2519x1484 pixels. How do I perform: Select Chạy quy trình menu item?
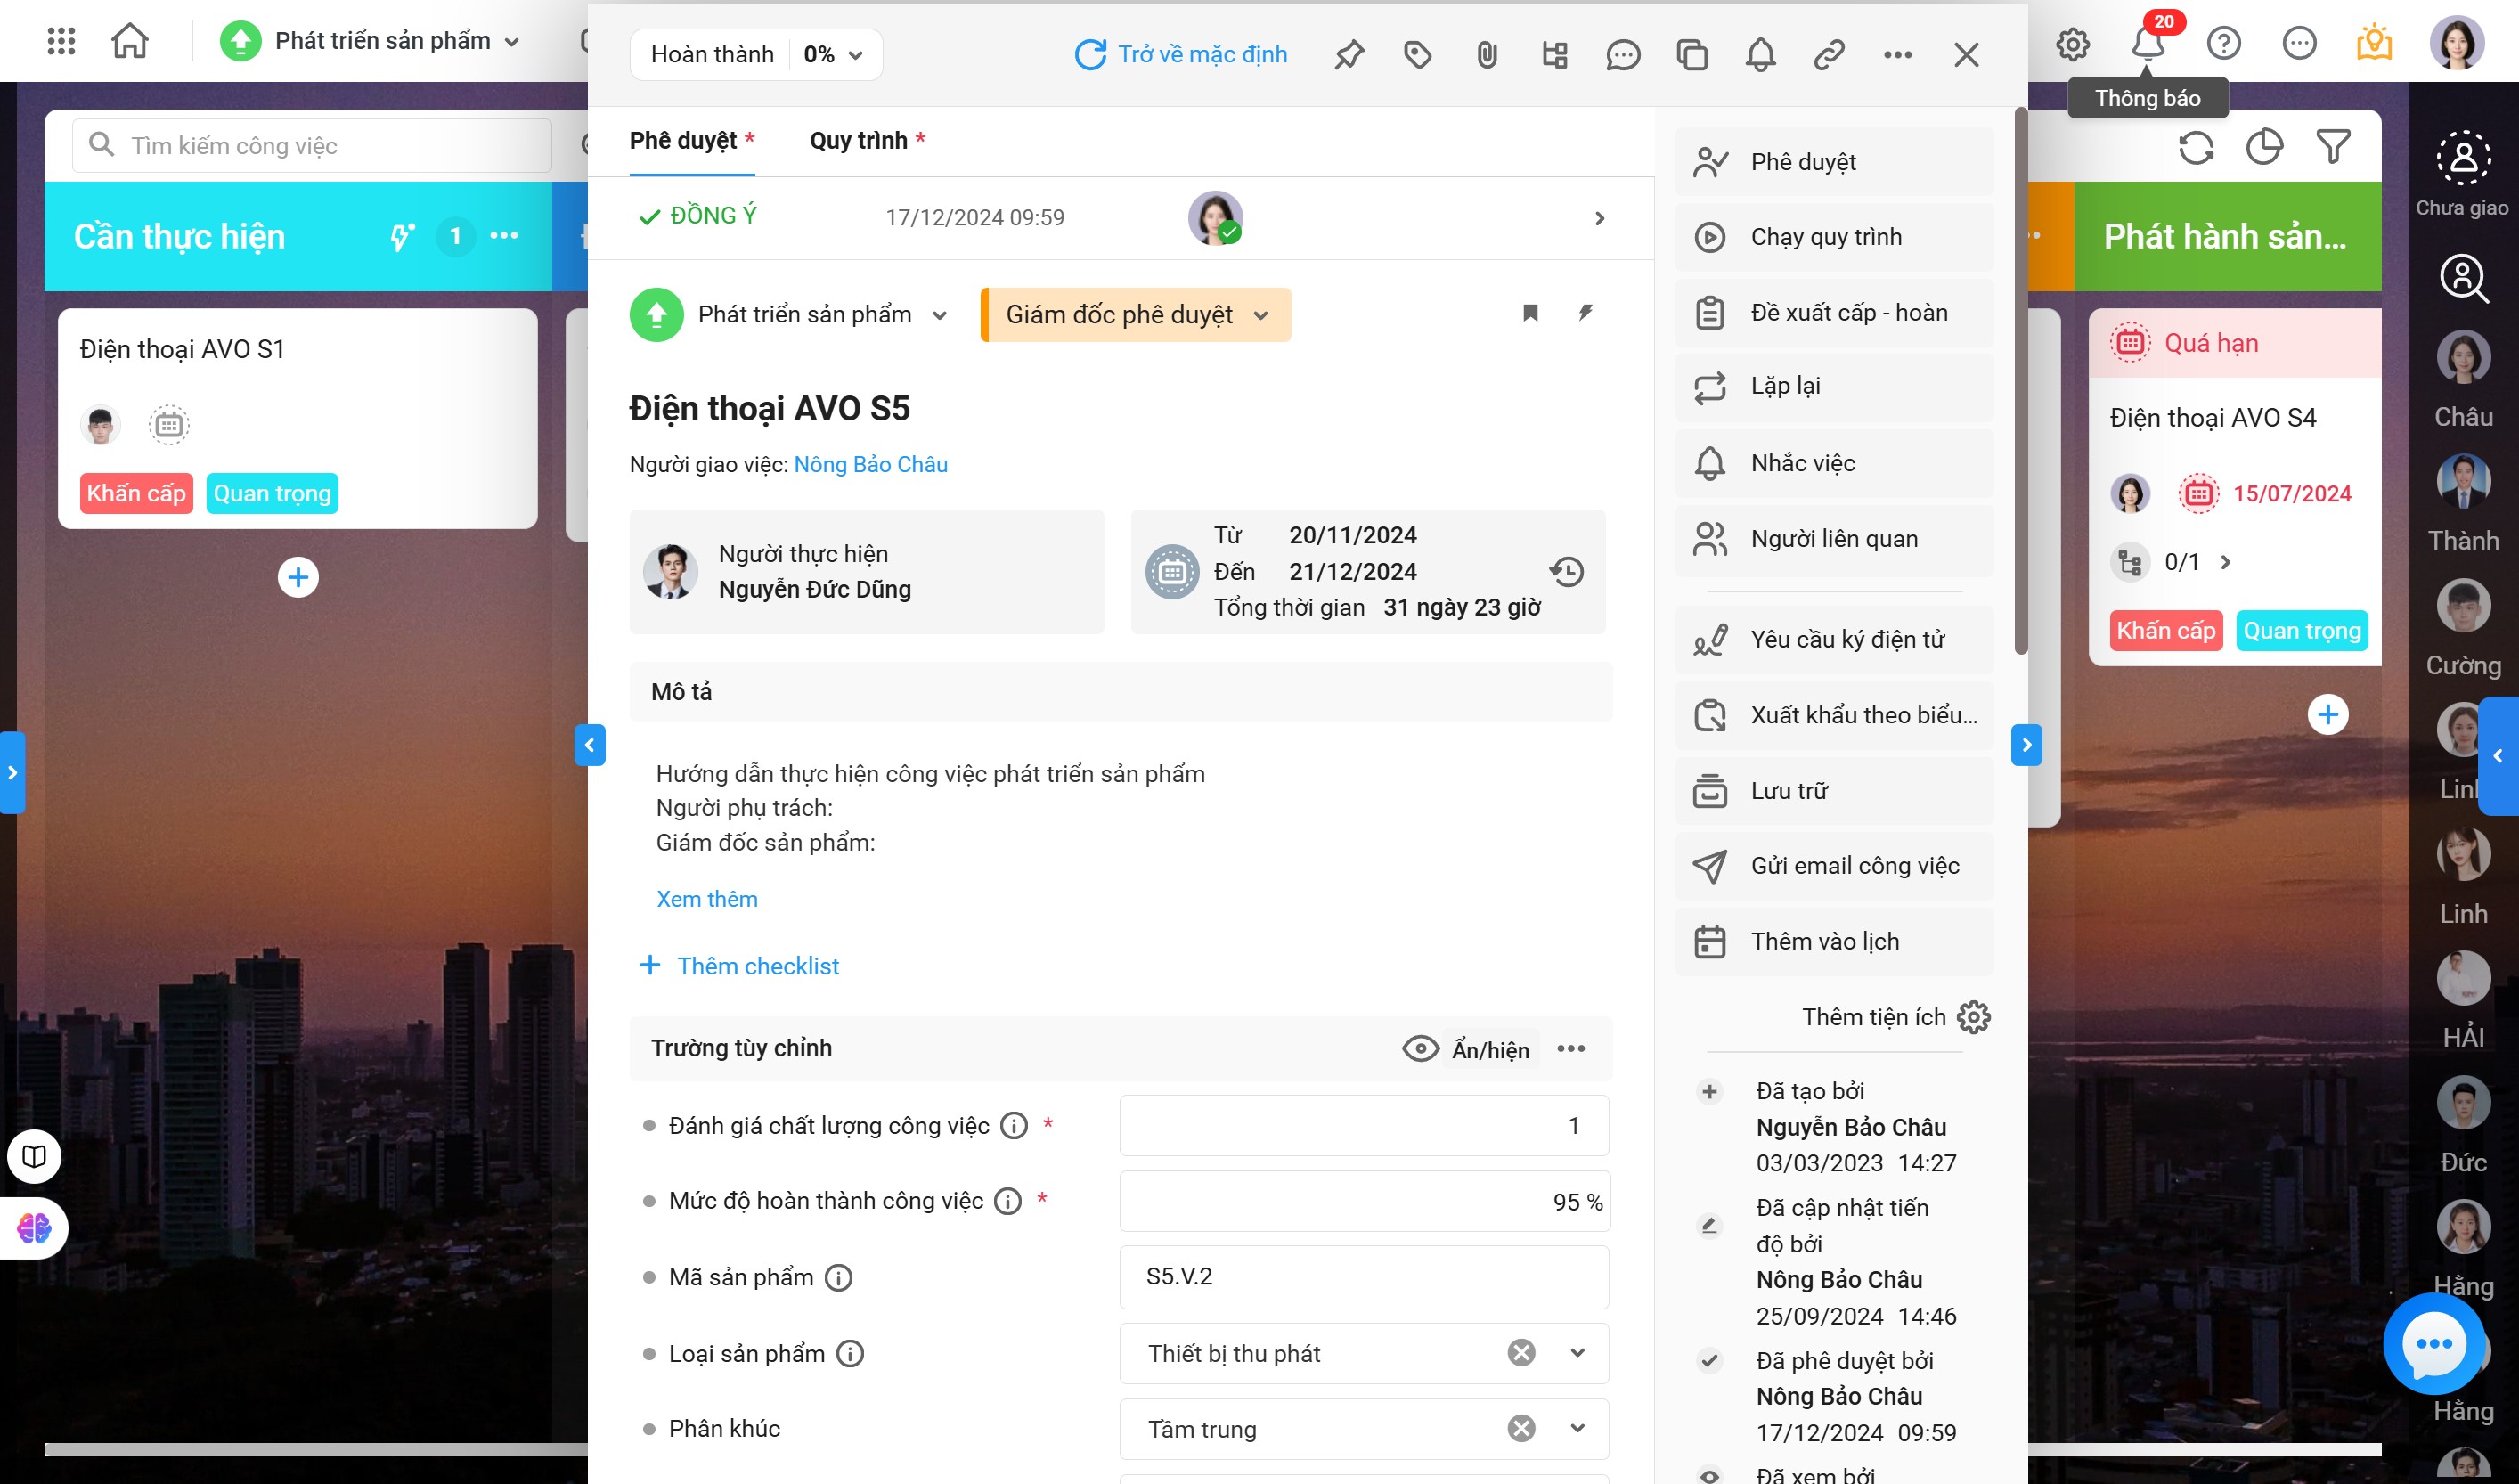pos(1826,237)
